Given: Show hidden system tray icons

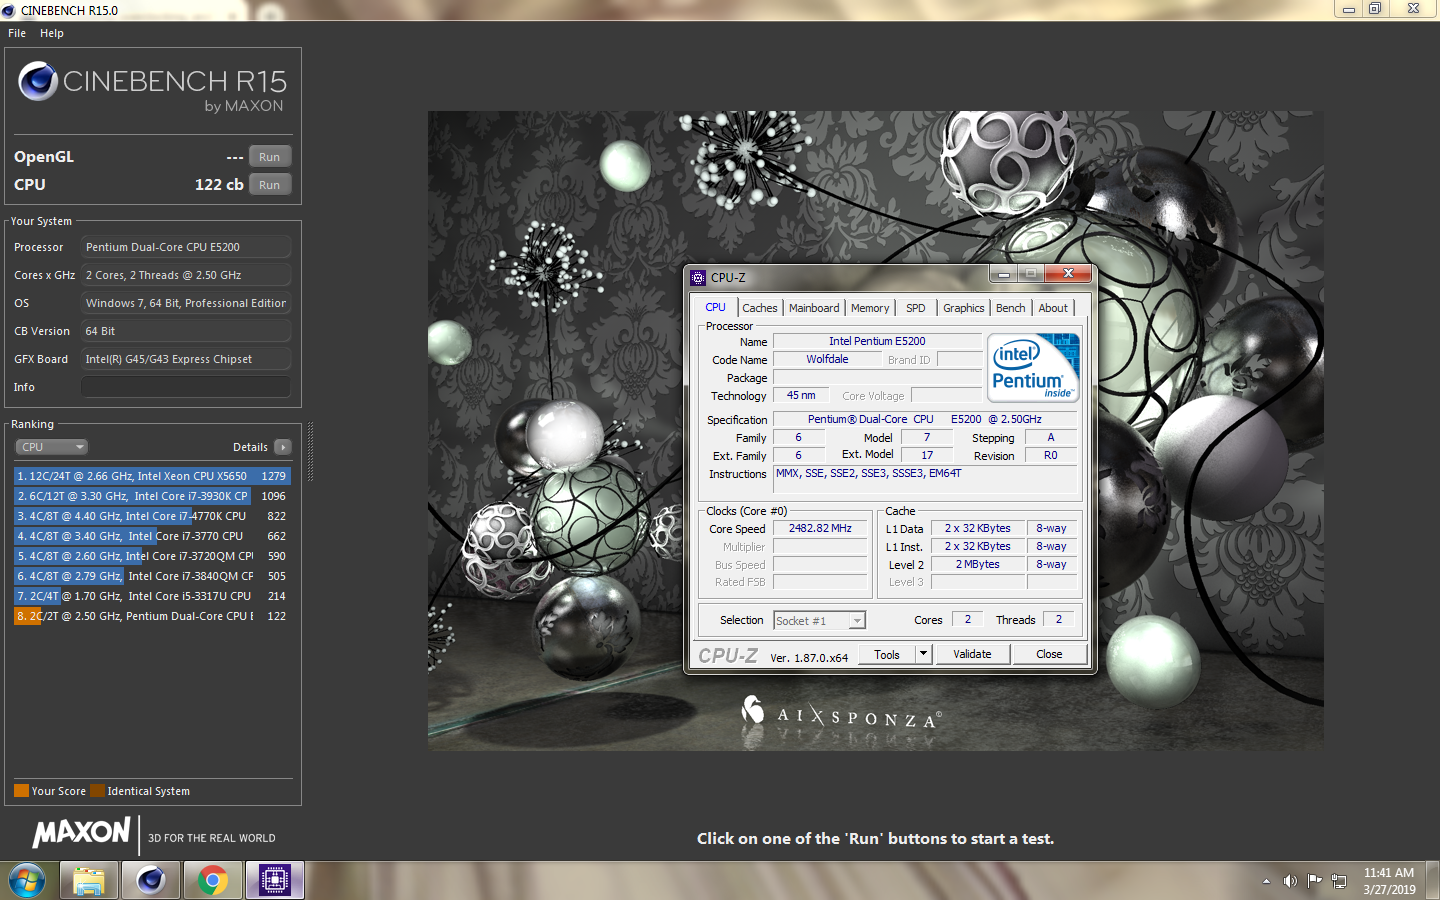Looking at the screenshot, I should pyautogui.click(x=1266, y=881).
